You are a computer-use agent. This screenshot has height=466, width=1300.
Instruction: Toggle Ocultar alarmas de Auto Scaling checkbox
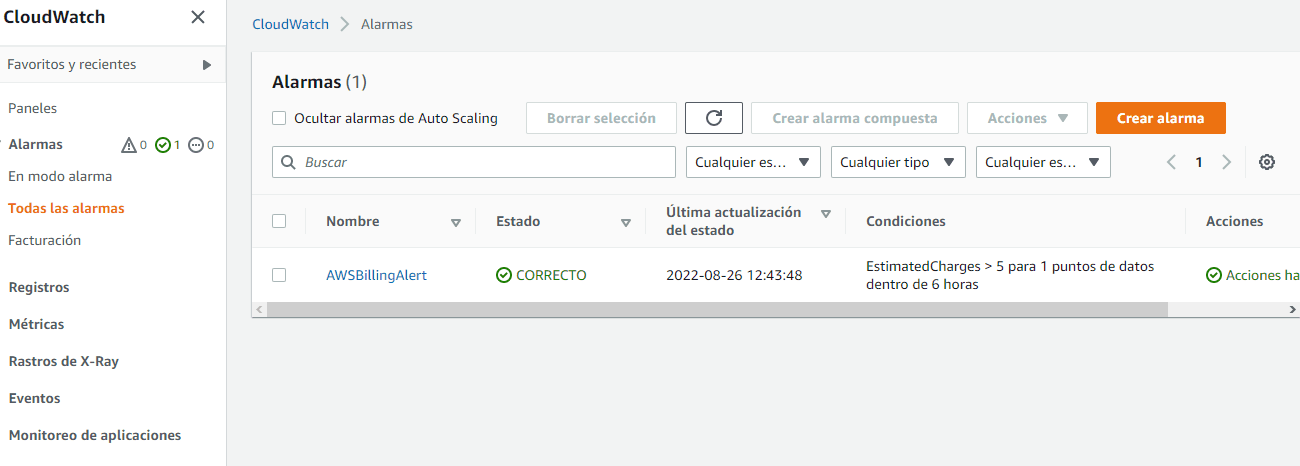(280, 118)
